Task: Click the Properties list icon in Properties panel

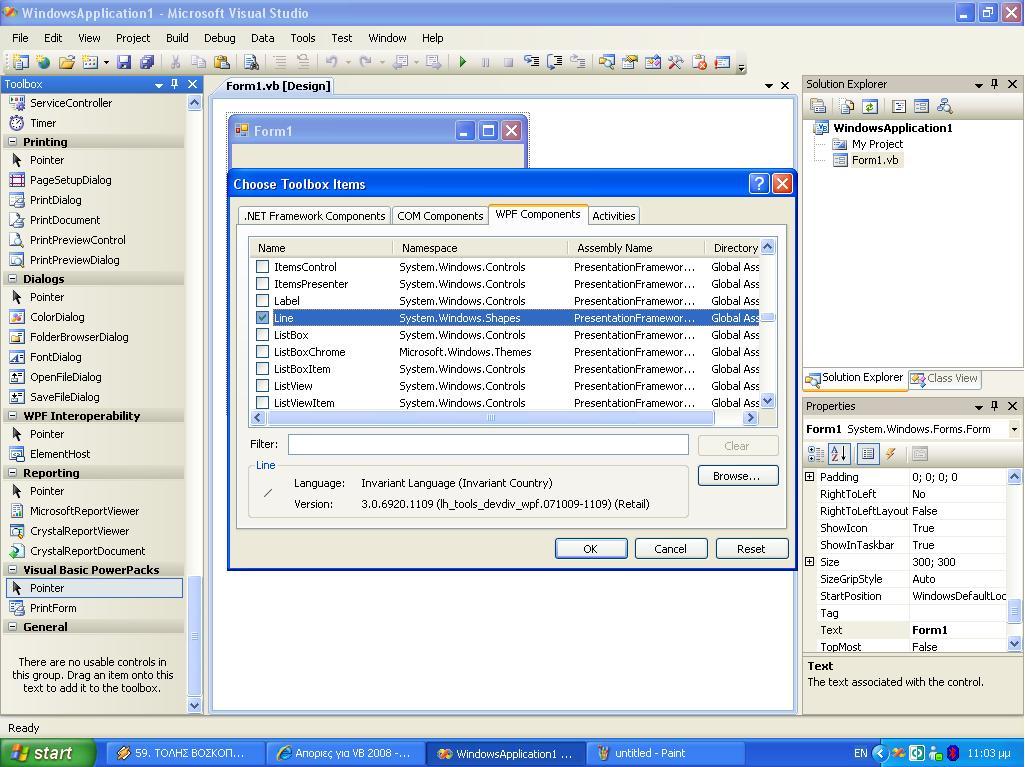Action: tap(867, 453)
